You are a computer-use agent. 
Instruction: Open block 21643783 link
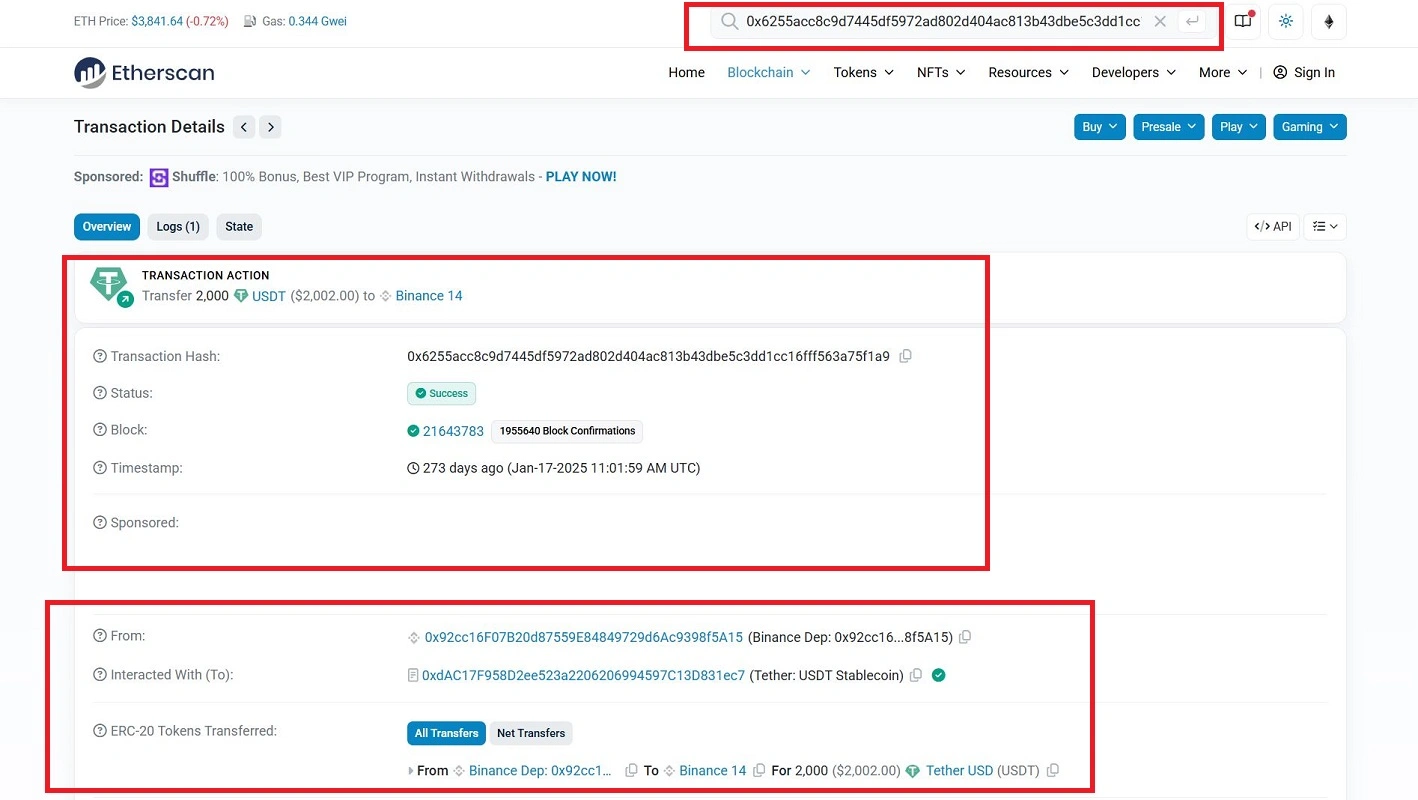tap(453, 431)
